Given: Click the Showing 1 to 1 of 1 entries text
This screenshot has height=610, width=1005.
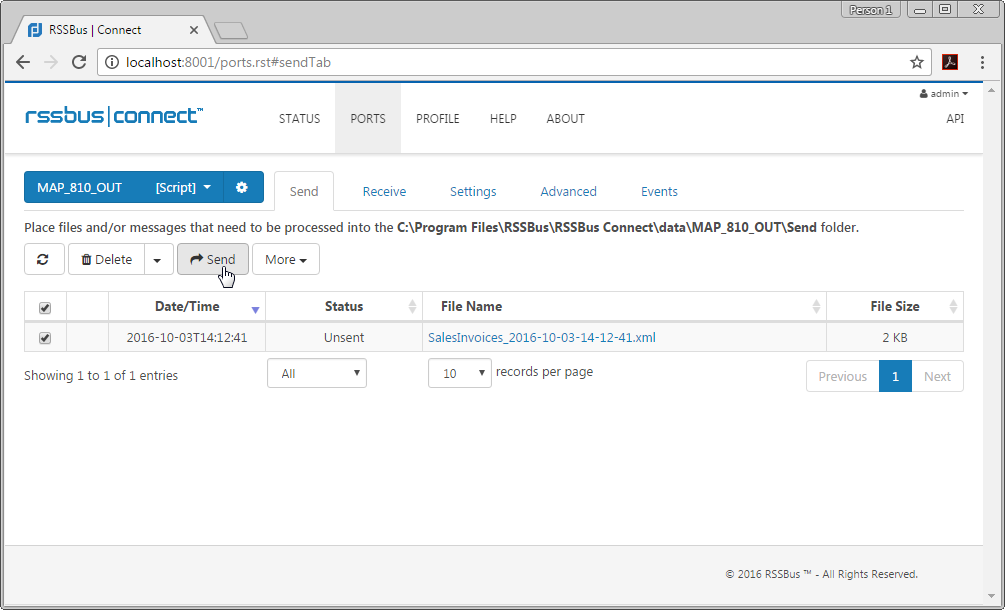Looking at the screenshot, I should click(x=101, y=375).
